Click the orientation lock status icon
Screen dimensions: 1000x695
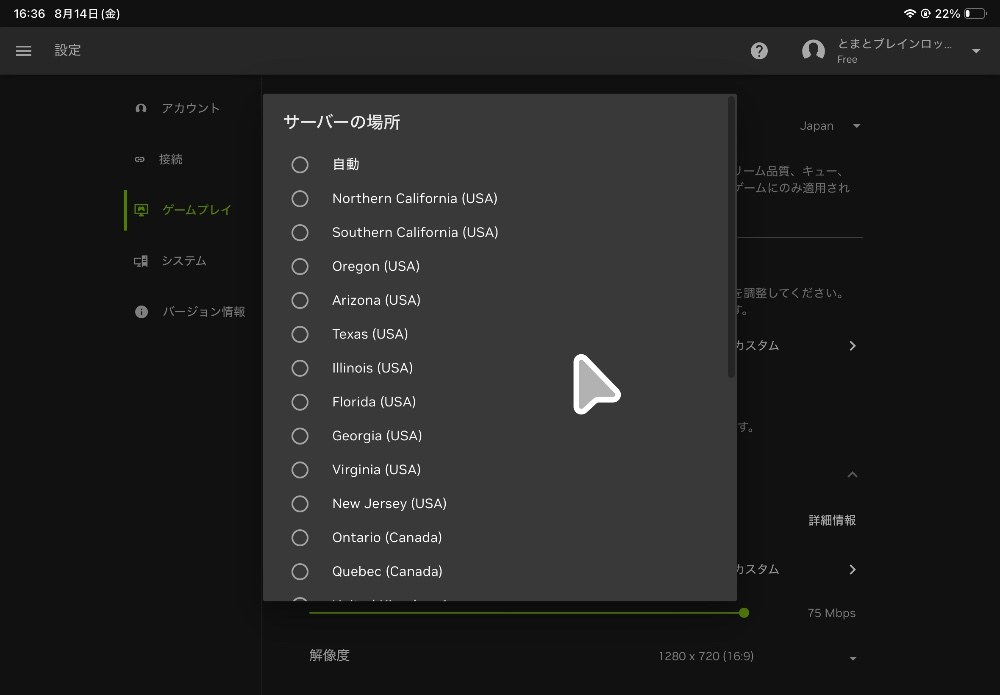tap(925, 13)
